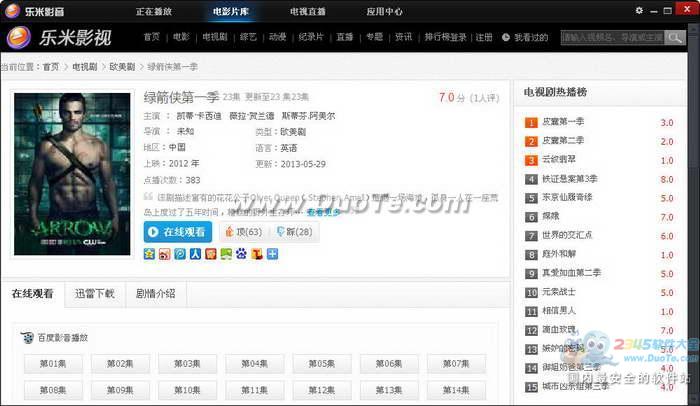
Task: Upvote with the 顶(63) button
Action: point(243,232)
